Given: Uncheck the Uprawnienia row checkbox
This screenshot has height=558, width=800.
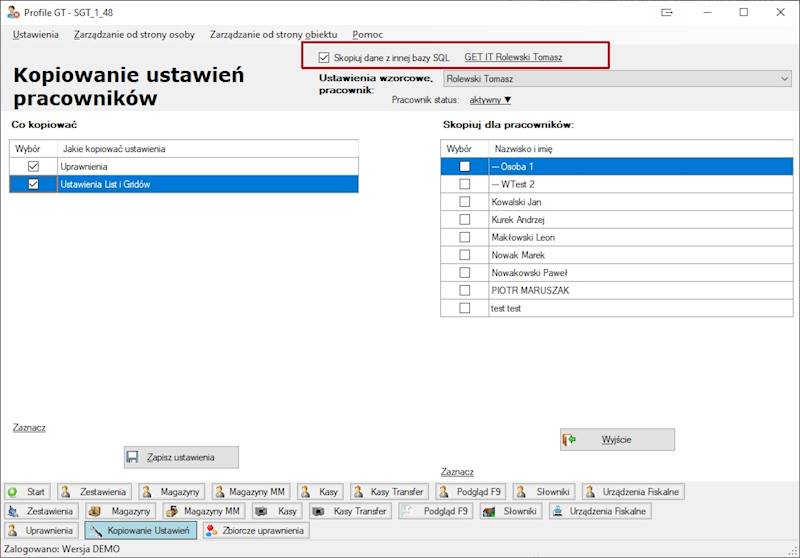Looking at the screenshot, I should (33, 166).
